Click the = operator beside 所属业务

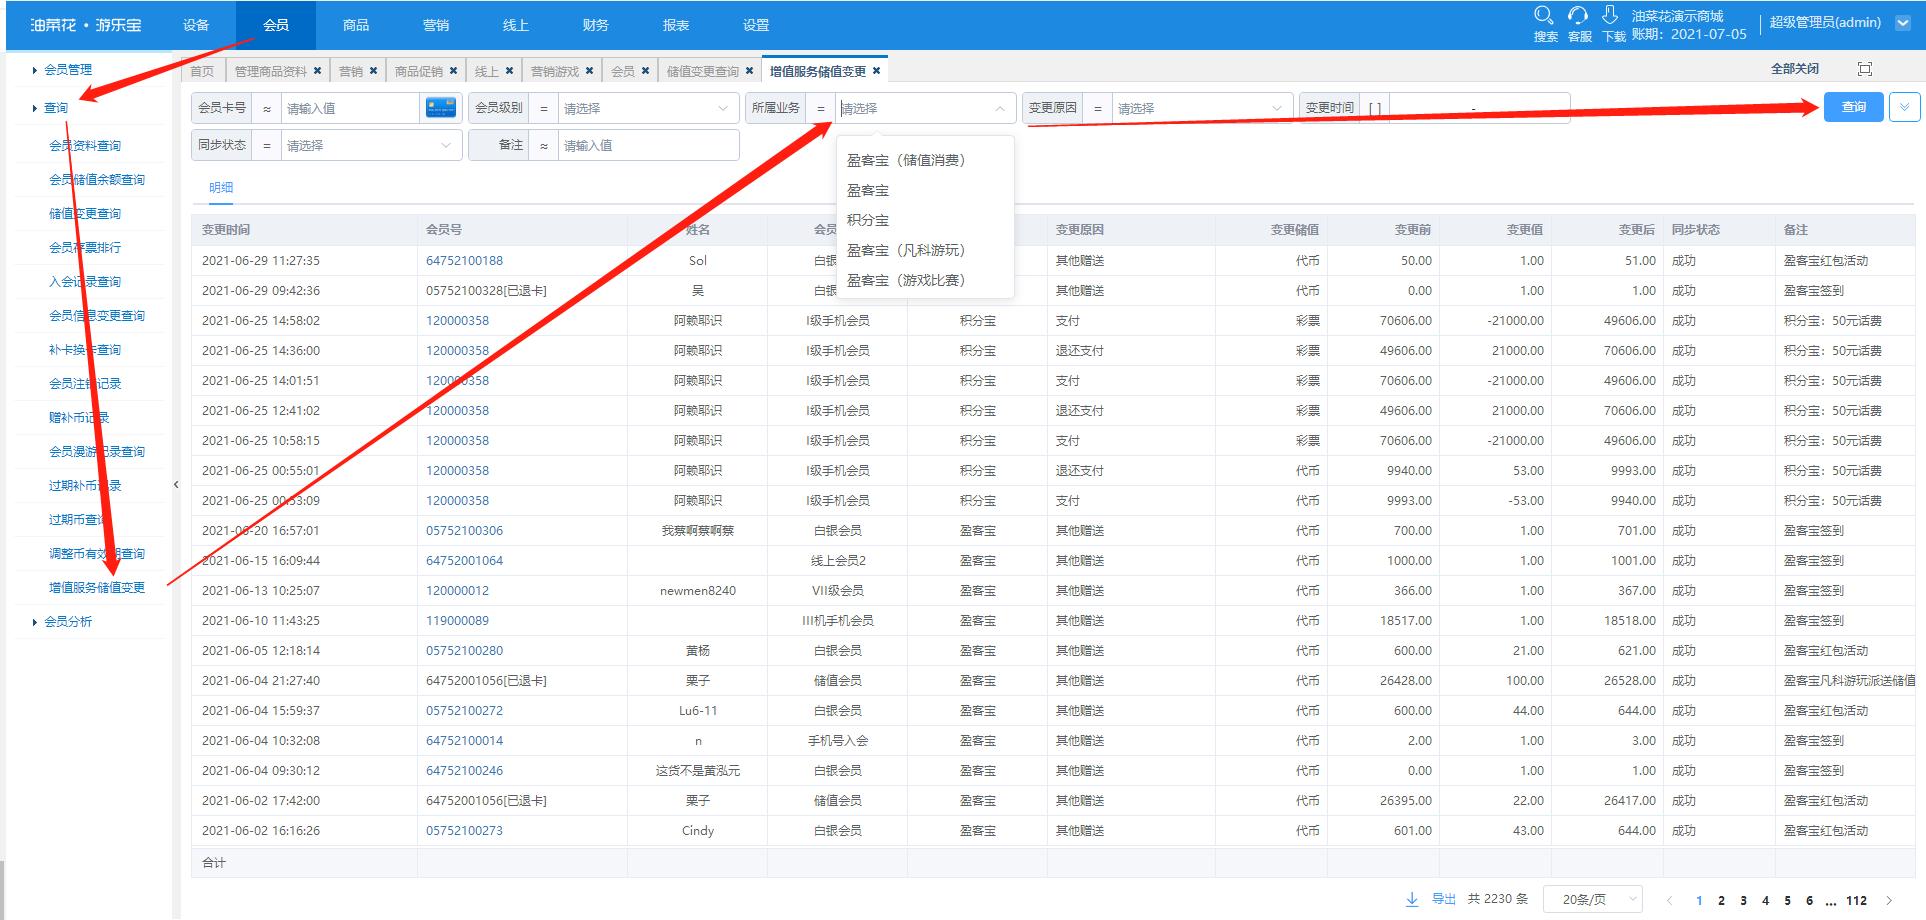pos(821,108)
